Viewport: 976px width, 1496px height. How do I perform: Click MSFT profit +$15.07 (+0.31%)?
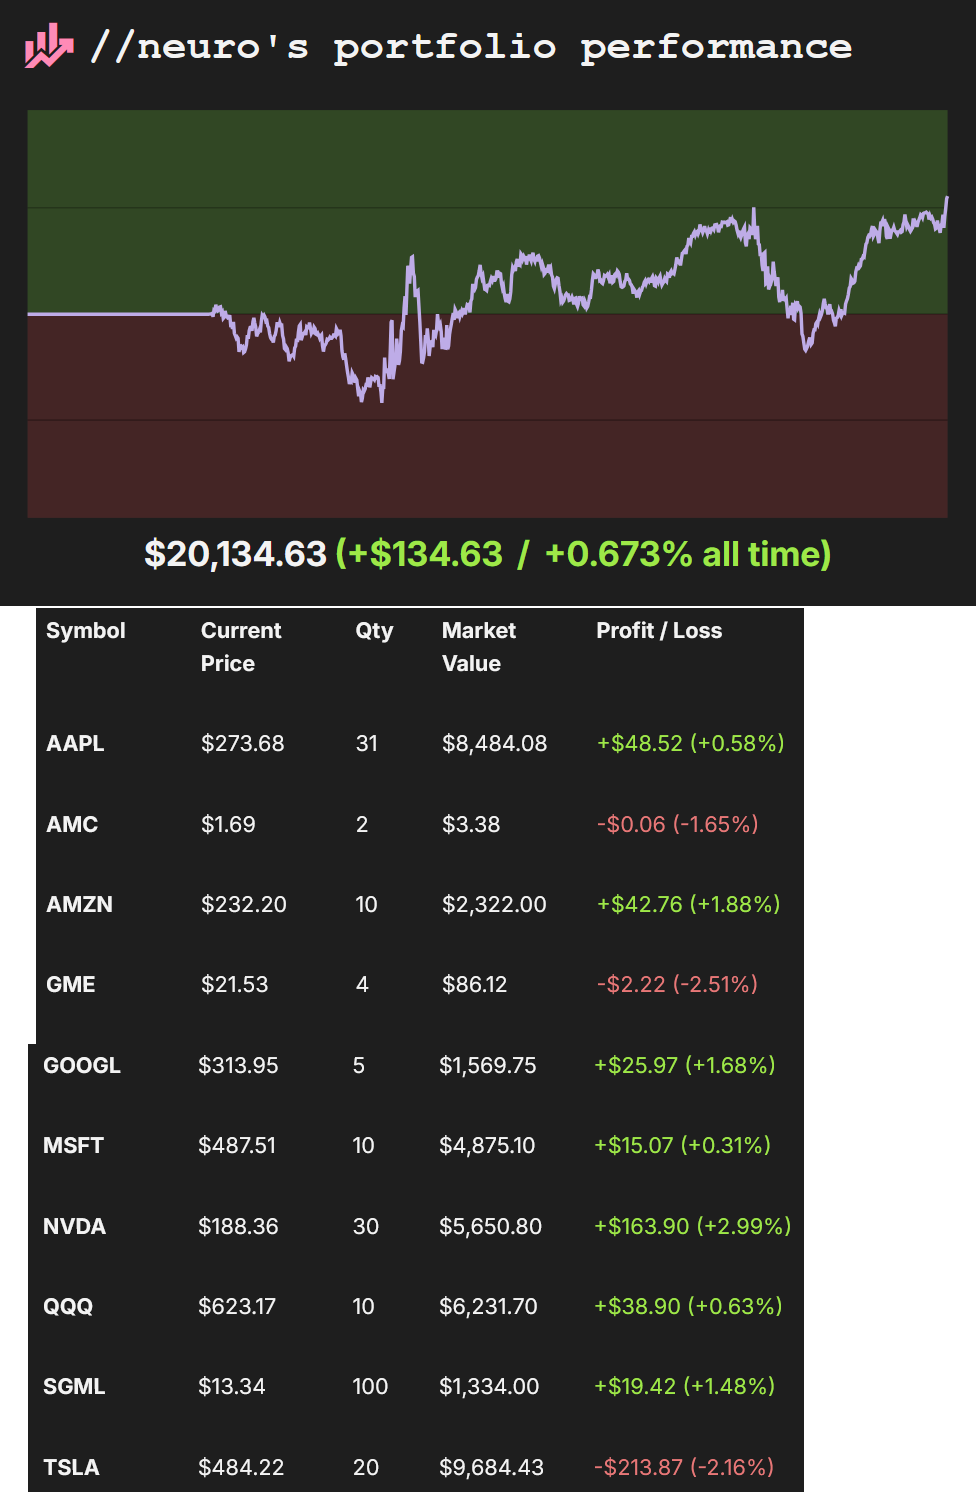click(x=682, y=1146)
